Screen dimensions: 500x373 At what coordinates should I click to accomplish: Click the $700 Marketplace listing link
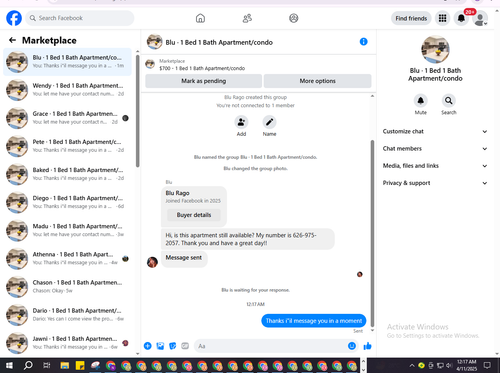click(202, 68)
